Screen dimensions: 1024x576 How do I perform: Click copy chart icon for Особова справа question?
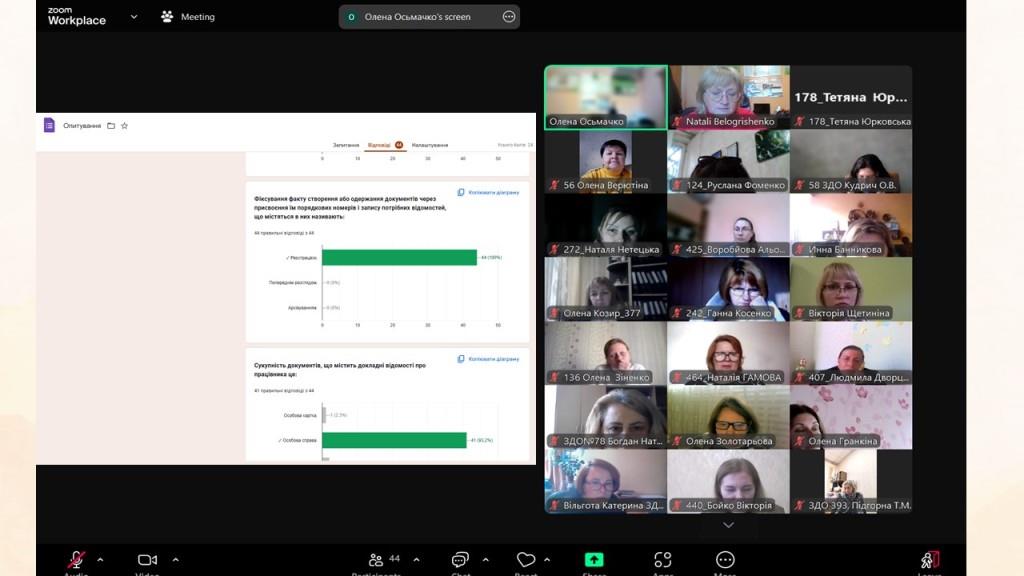point(461,359)
